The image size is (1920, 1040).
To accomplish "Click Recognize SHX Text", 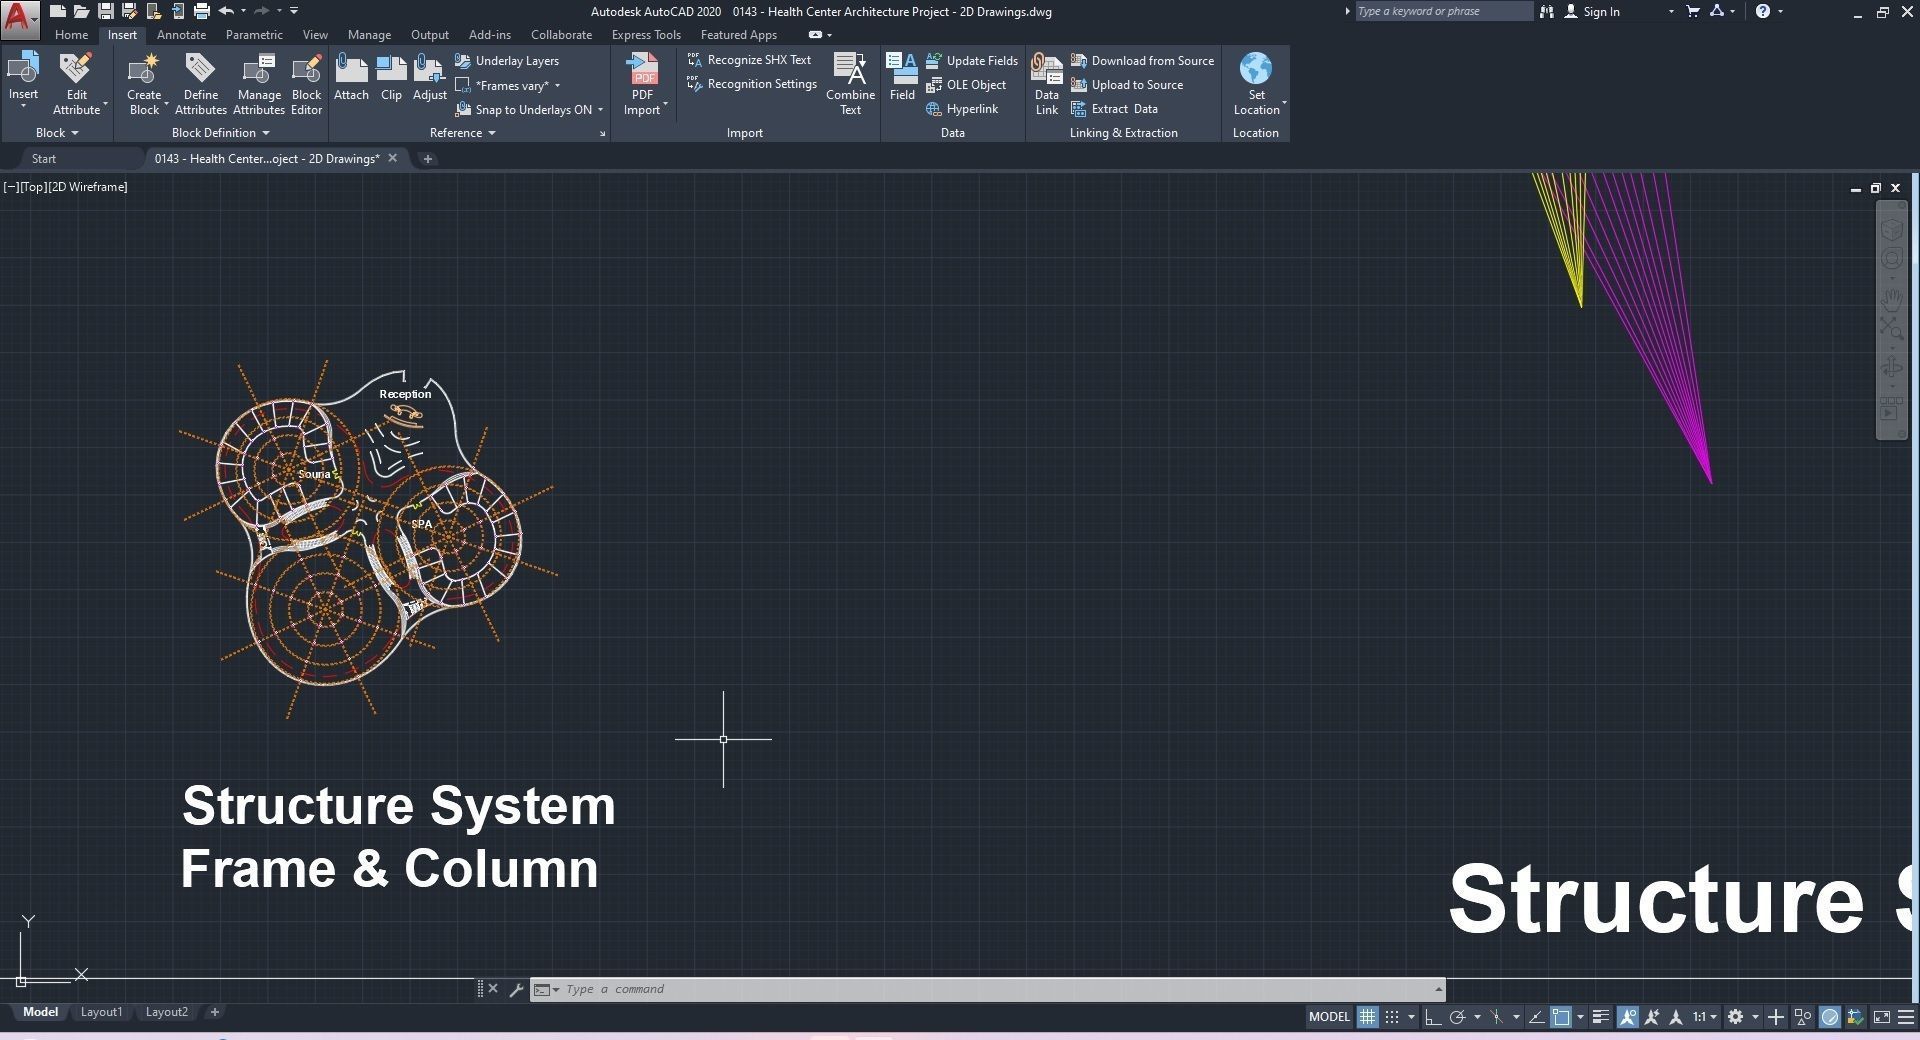I will pyautogui.click(x=749, y=60).
